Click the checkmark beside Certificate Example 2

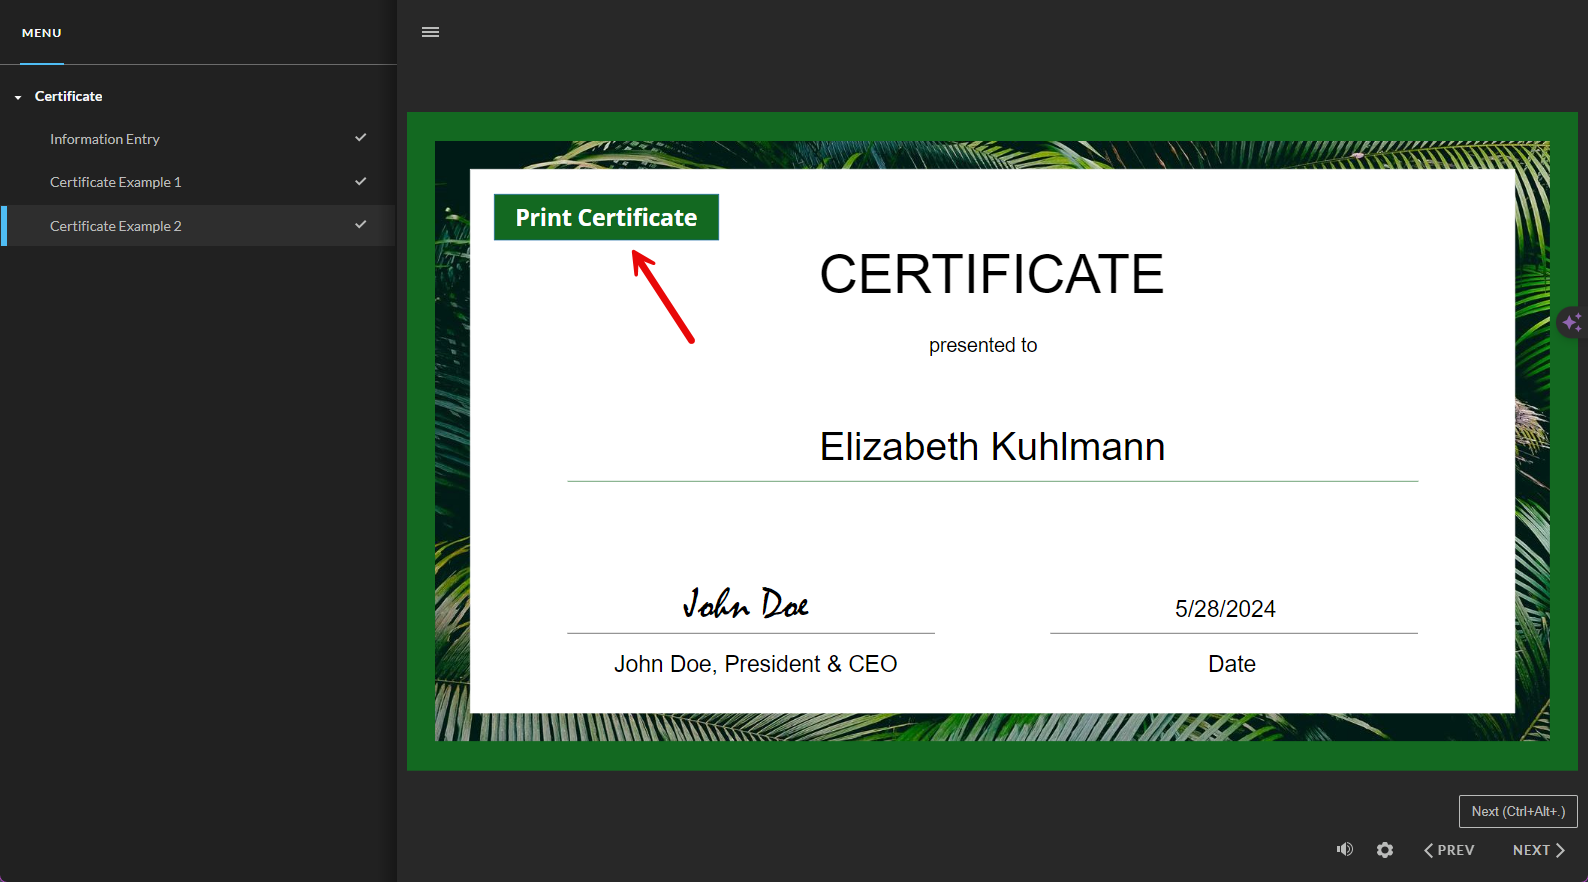tap(361, 225)
